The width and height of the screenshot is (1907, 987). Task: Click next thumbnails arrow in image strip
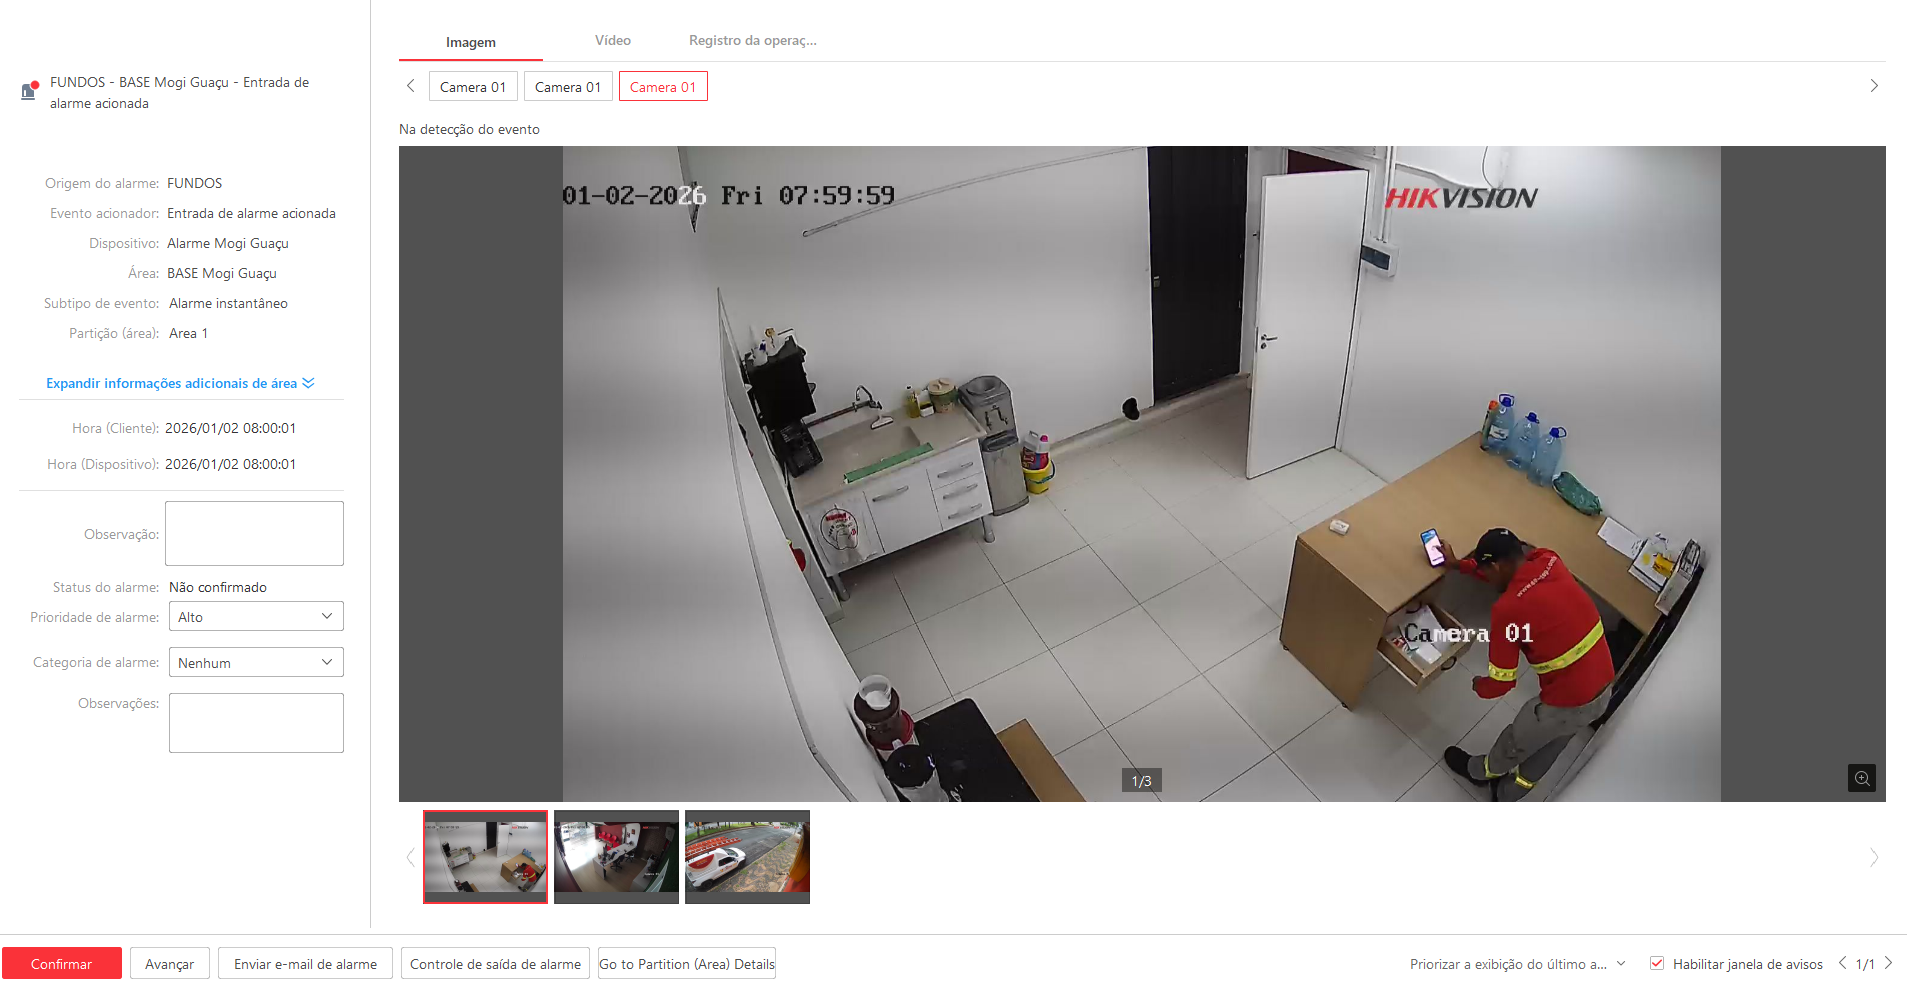pos(1873,857)
